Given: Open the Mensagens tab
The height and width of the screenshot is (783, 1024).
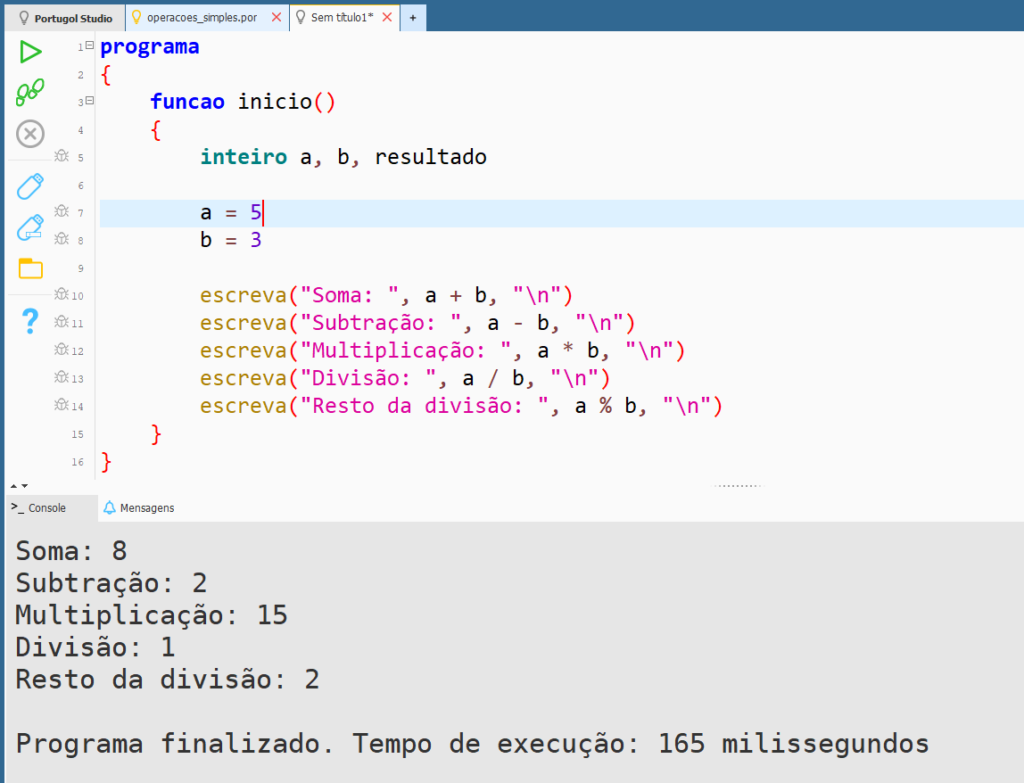Looking at the screenshot, I should pyautogui.click(x=139, y=508).
